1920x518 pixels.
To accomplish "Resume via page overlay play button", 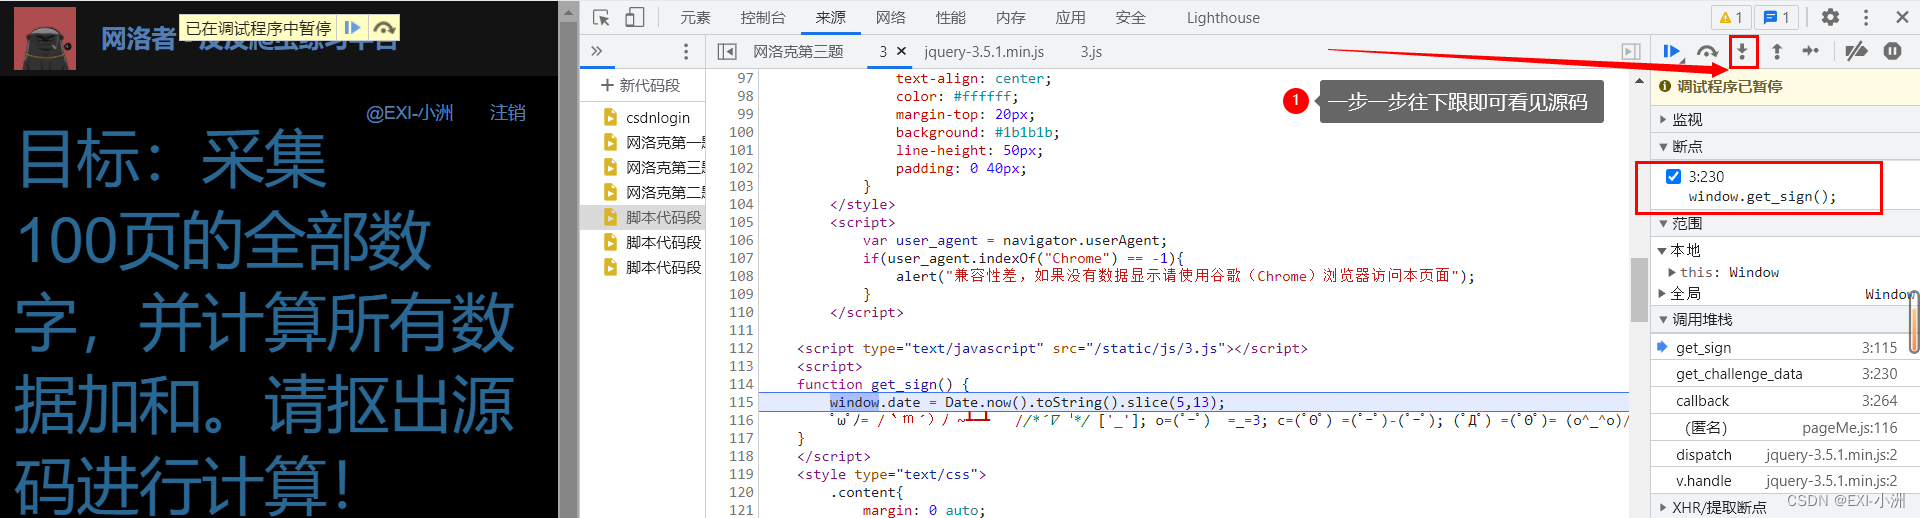I will pos(353,28).
